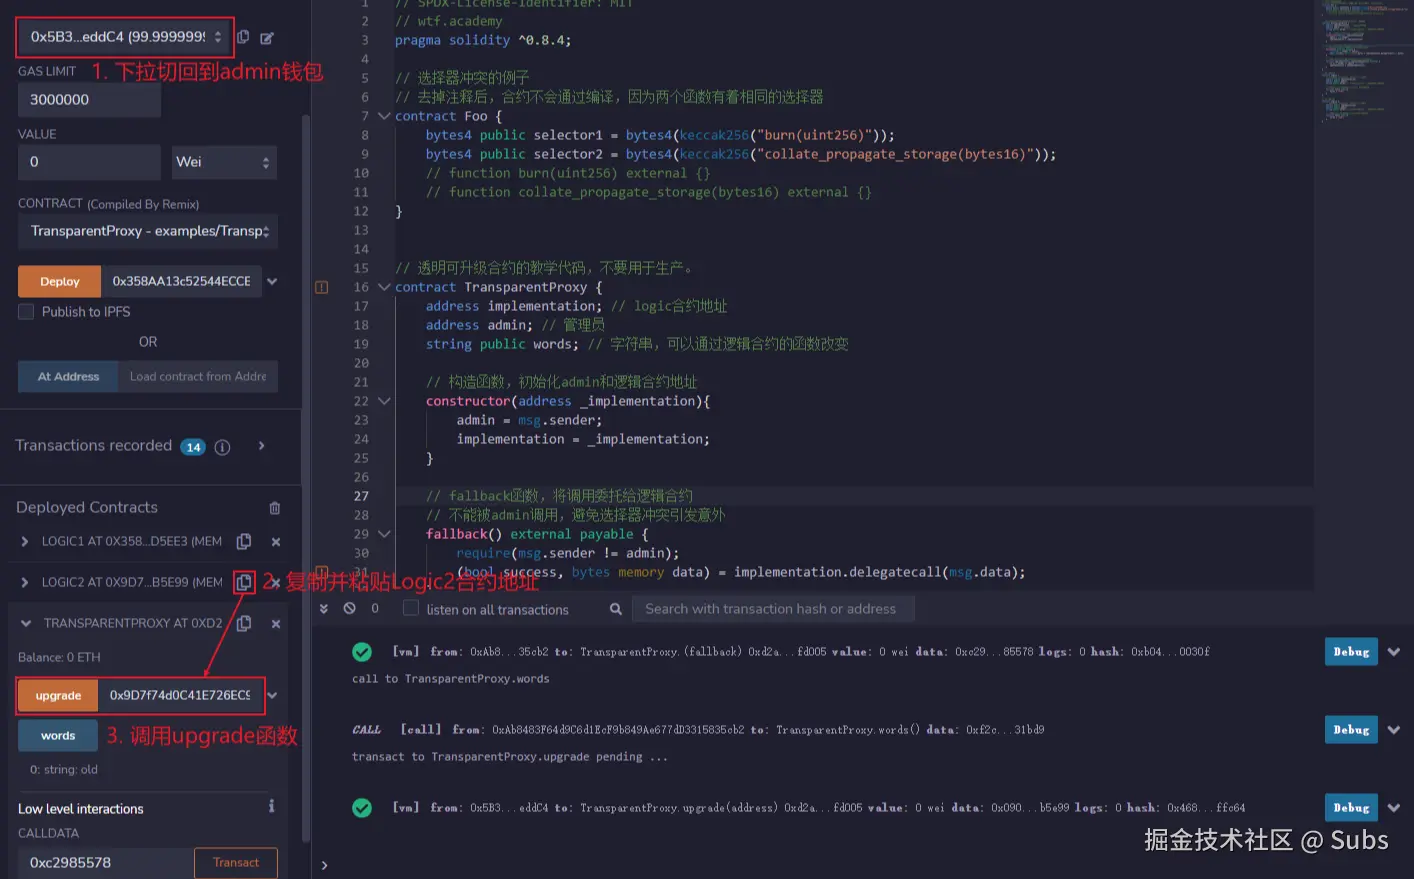
Task: Copy the selected account address
Action: (x=243, y=37)
